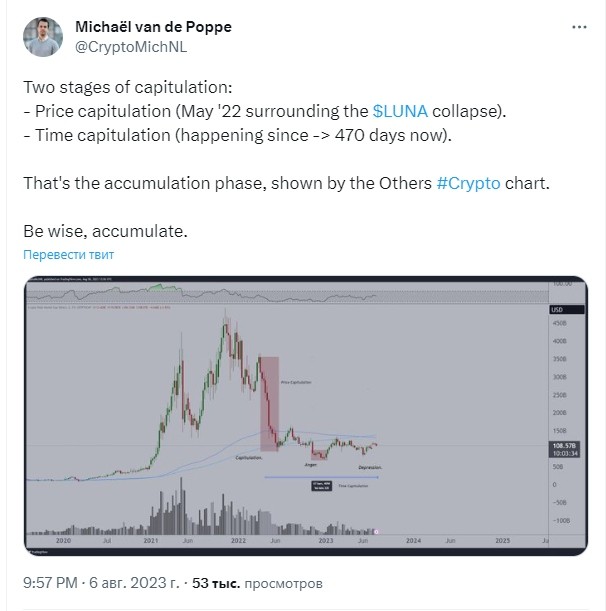Open the three-dot more options menu
Screen dimensions: 606x611
(579, 27)
